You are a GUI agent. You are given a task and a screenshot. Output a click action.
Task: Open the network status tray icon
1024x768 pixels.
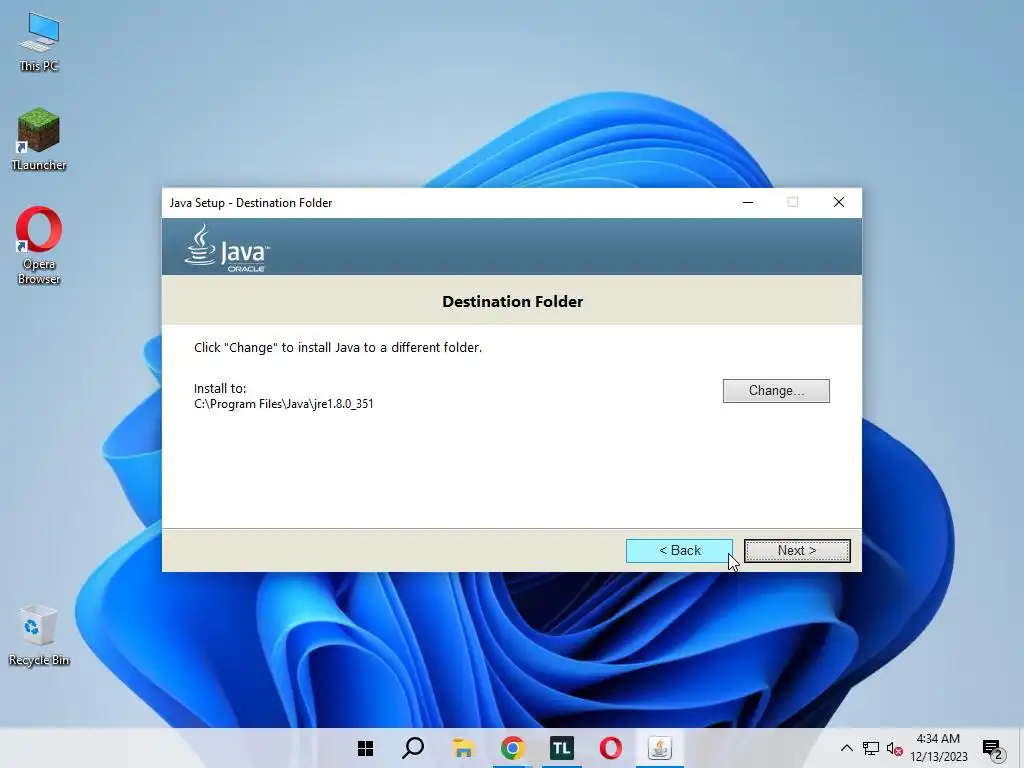click(x=871, y=748)
